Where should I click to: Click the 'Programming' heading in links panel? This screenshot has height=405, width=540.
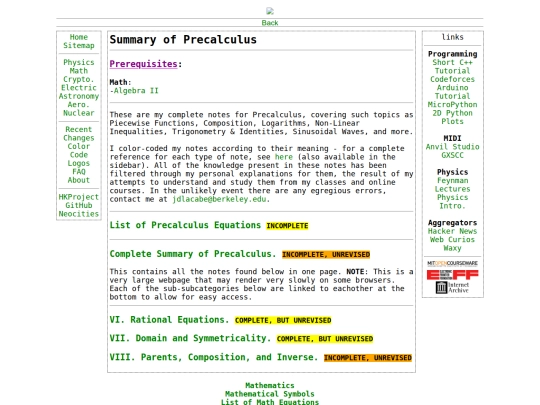[452, 54]
